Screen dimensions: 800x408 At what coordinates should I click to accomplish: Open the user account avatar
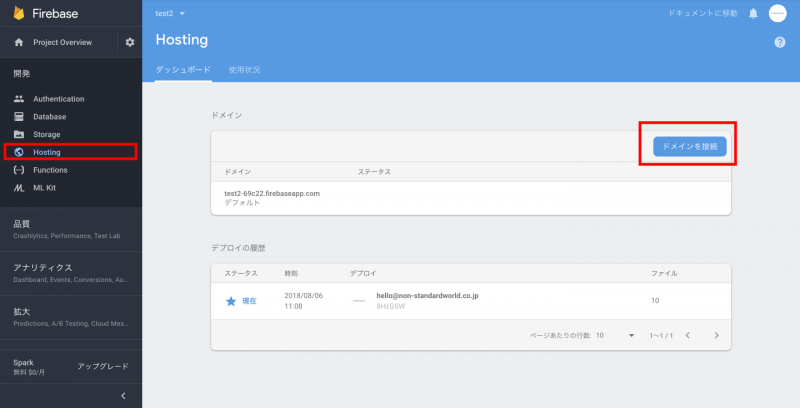(778, 13)
